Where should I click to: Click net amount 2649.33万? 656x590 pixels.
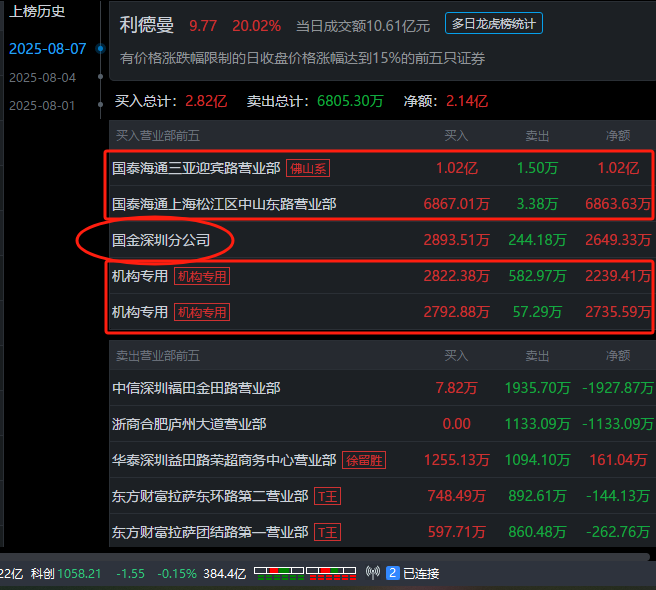coord(618,240)
